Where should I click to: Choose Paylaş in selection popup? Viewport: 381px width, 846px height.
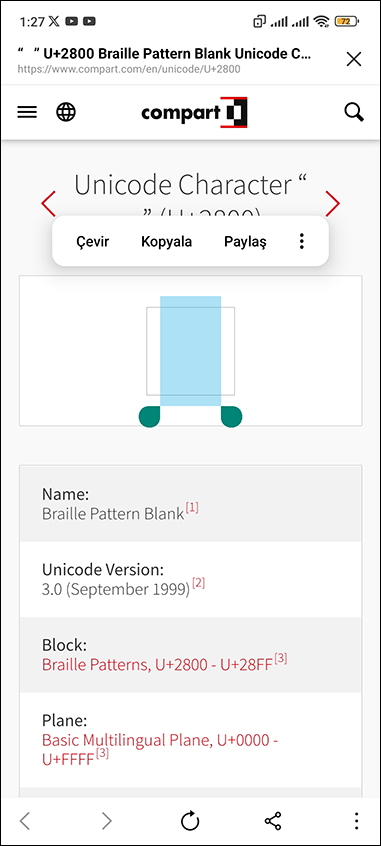coord(246,241)
